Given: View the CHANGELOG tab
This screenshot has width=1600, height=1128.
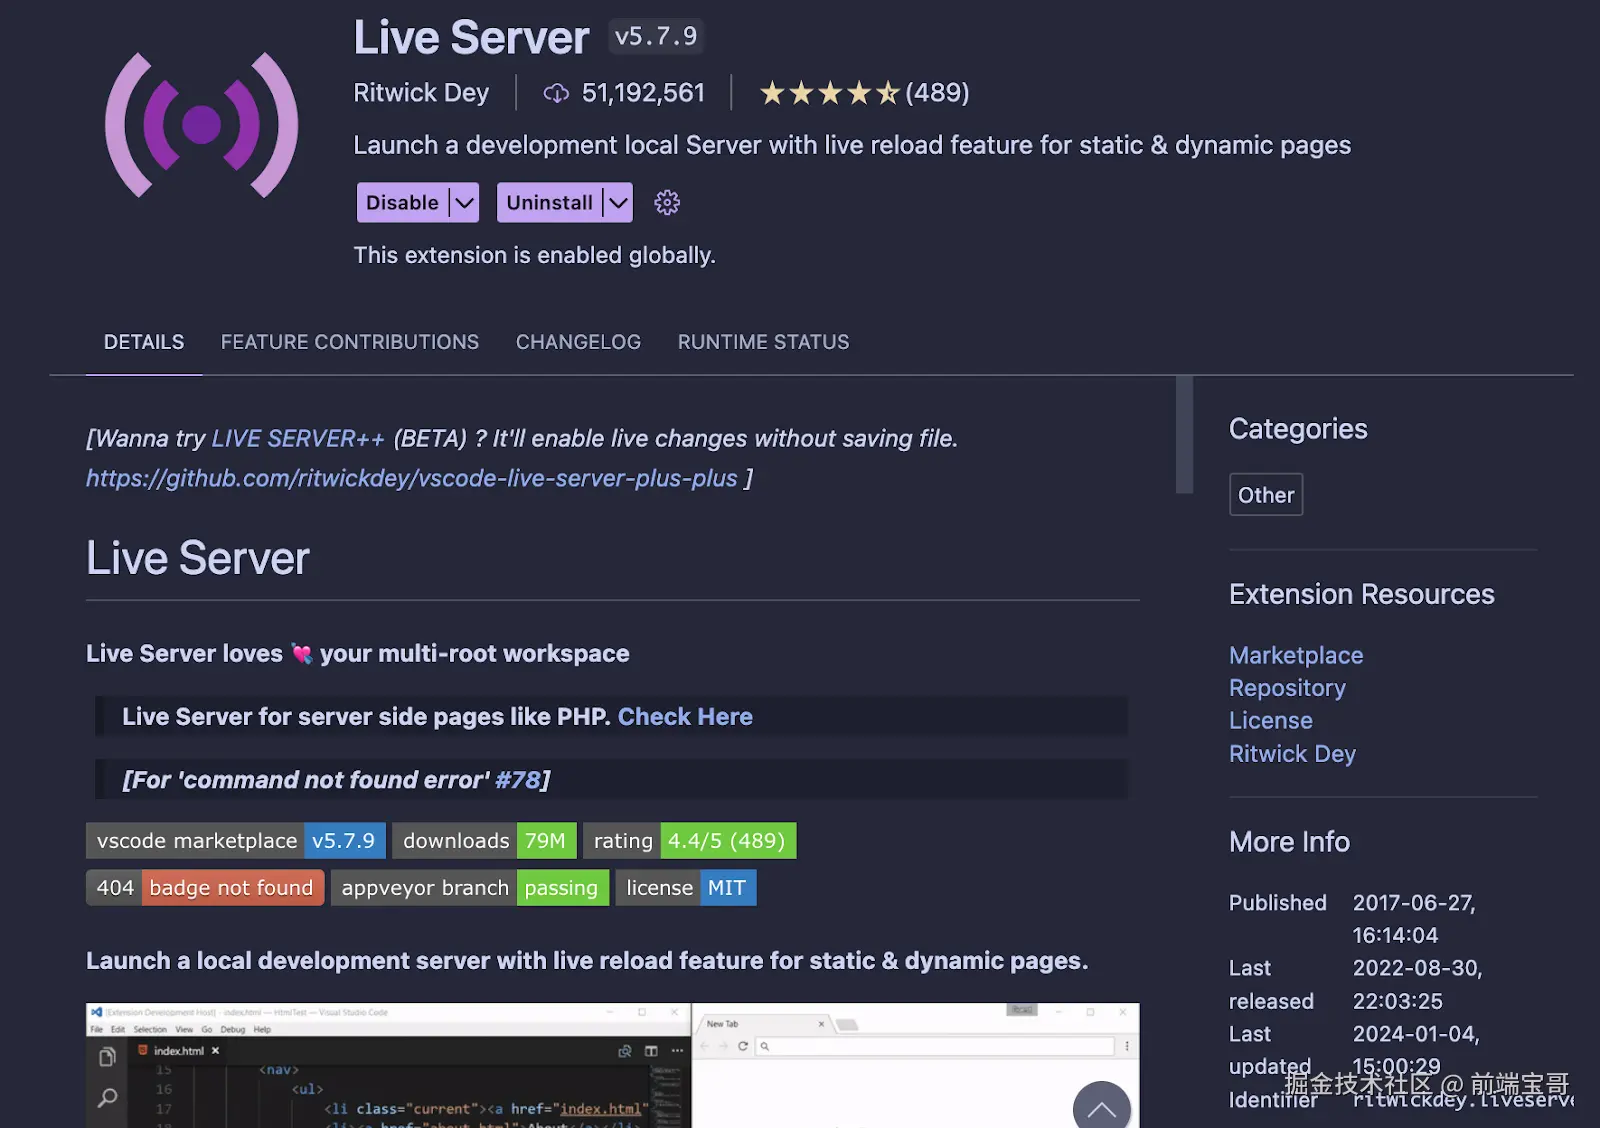Looking at the screenshot, I should coord(579,342).
